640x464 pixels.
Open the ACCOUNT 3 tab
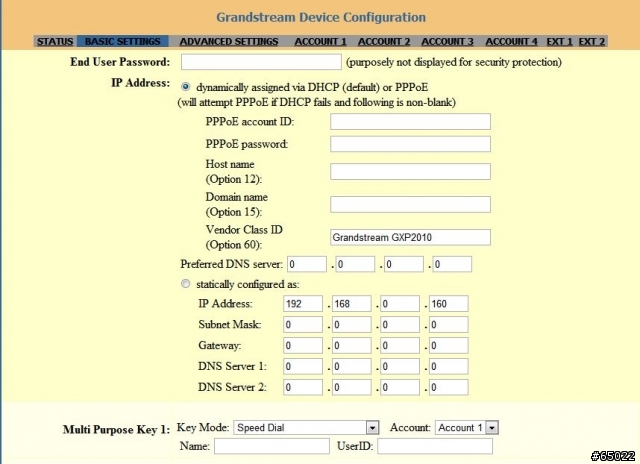(x=447, y=42)
